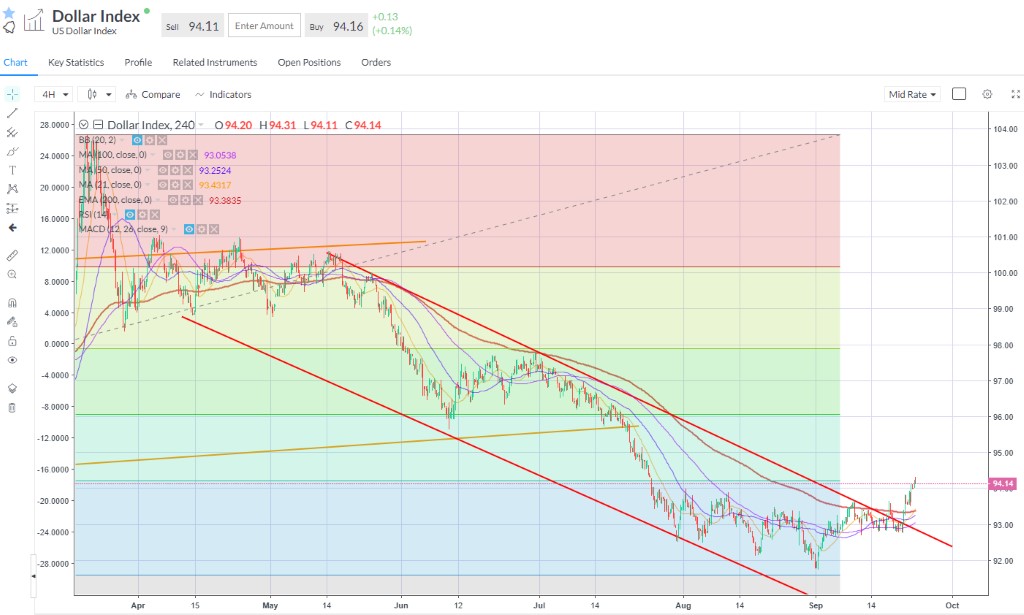Screen dimensions: 1024x615
Task: Open settings for MACD (12, 26, close, 9)
Action: (202, 229)
